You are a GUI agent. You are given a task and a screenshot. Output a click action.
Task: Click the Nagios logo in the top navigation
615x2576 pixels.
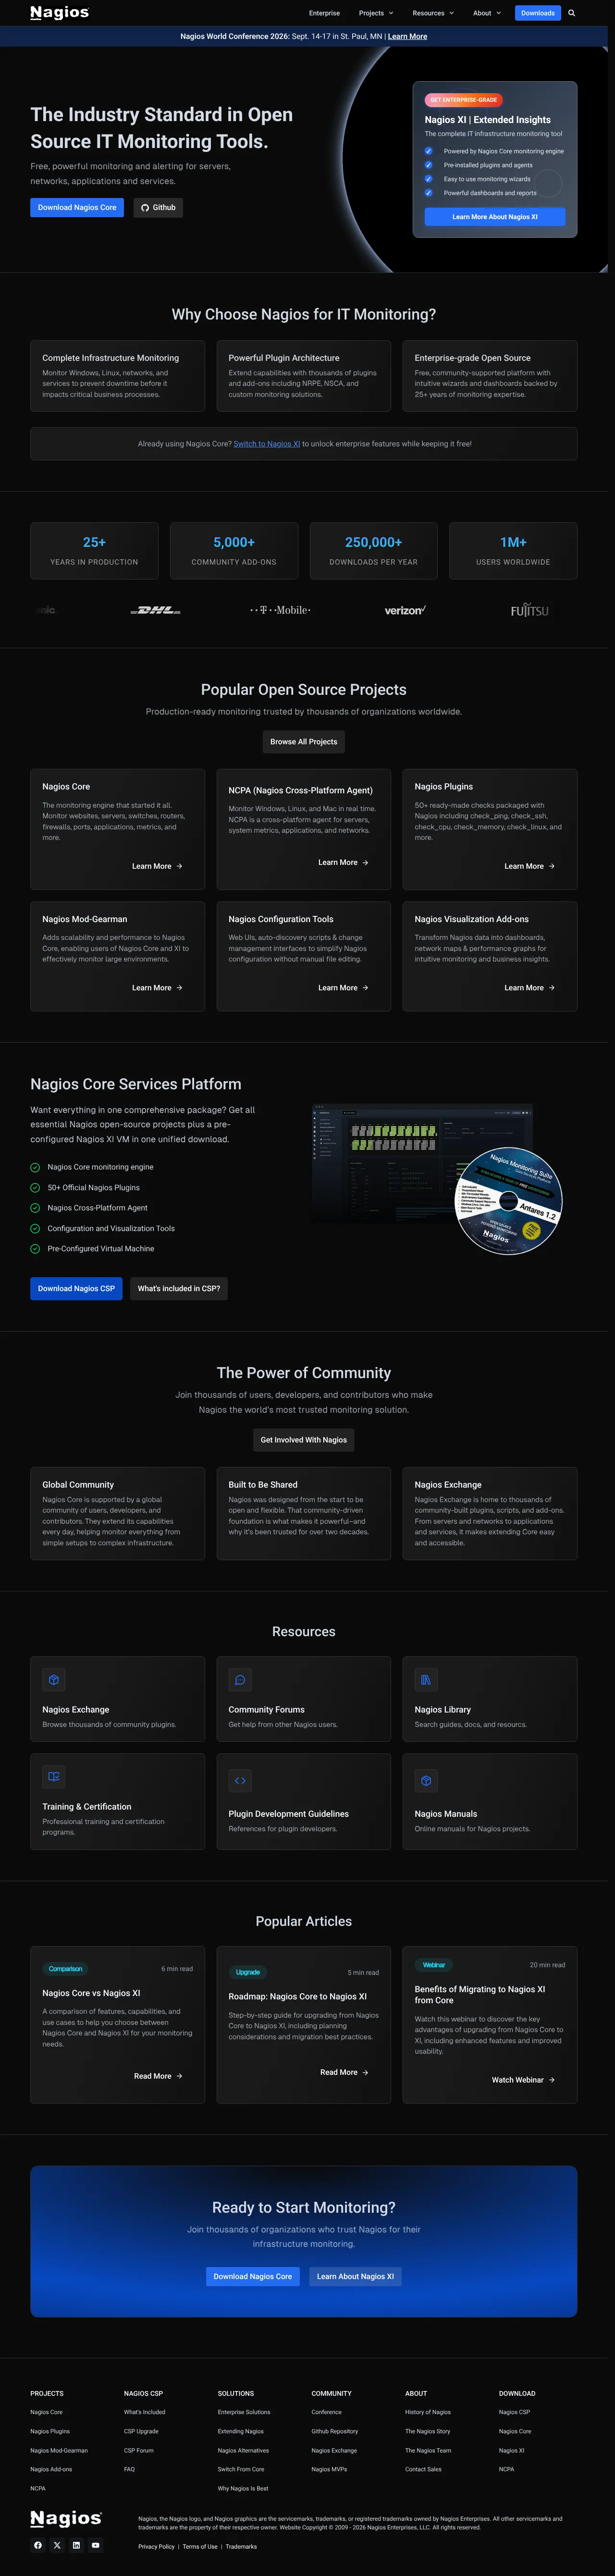pos(59,13)
